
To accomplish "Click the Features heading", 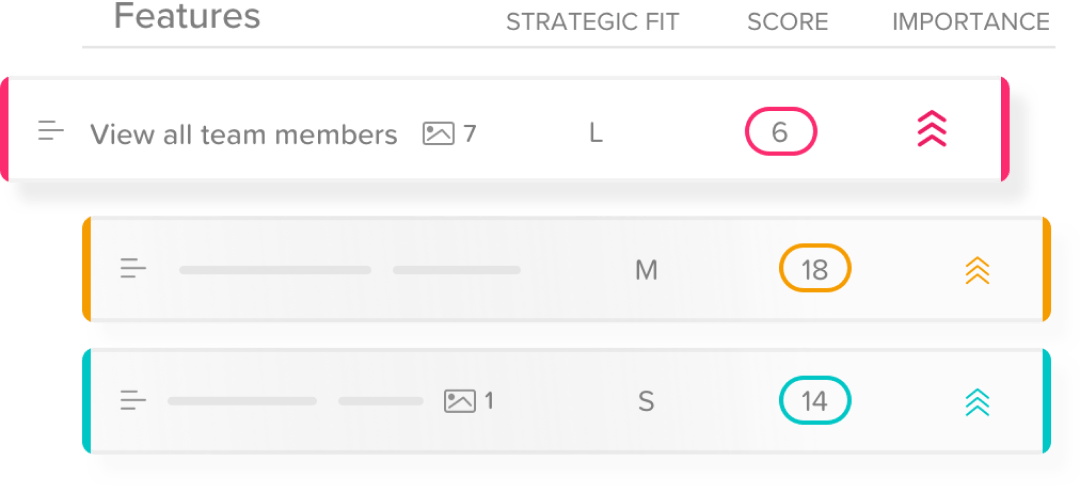I will 187,16.
